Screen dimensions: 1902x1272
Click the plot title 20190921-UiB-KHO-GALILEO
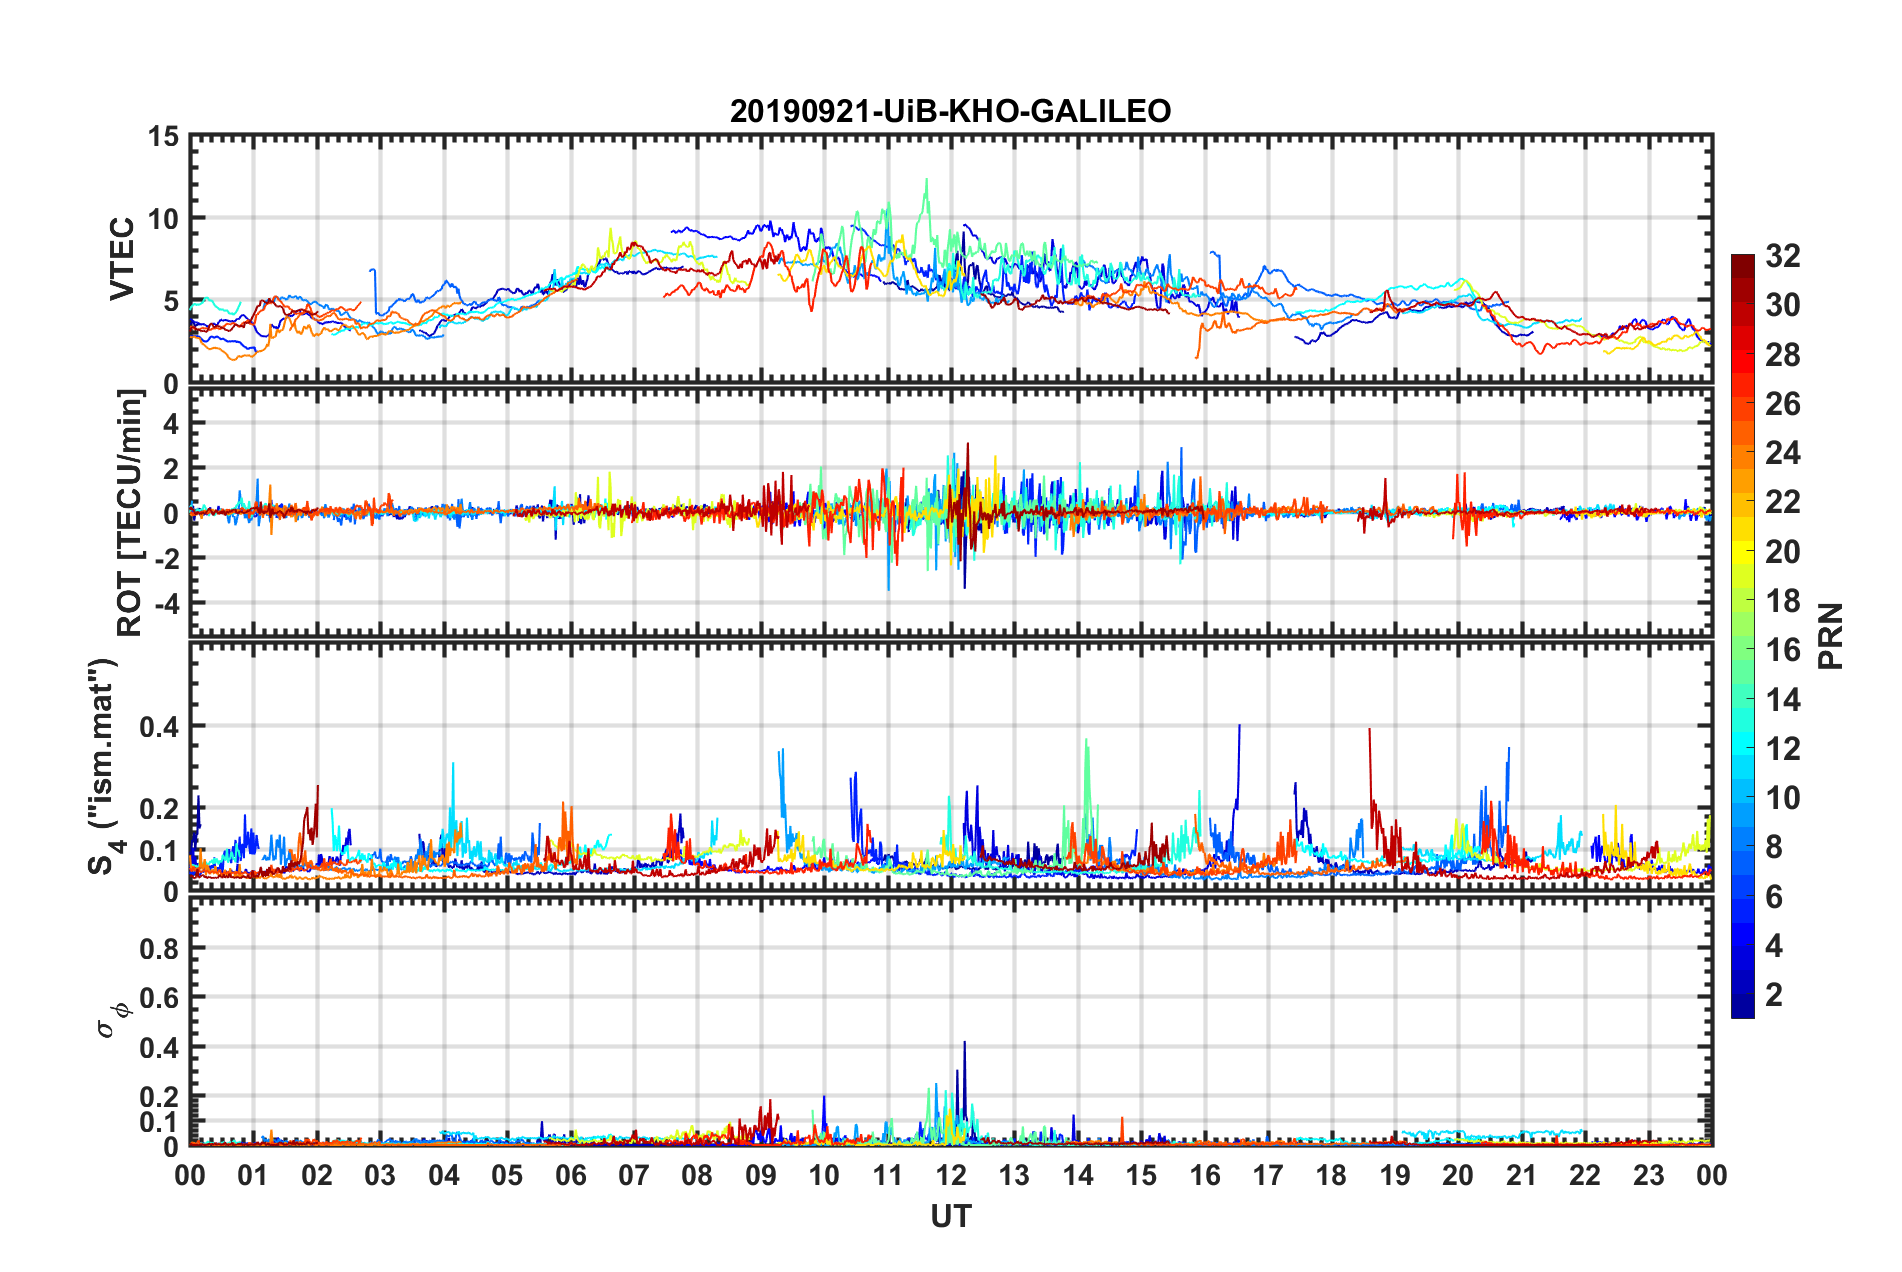point(950,111)
